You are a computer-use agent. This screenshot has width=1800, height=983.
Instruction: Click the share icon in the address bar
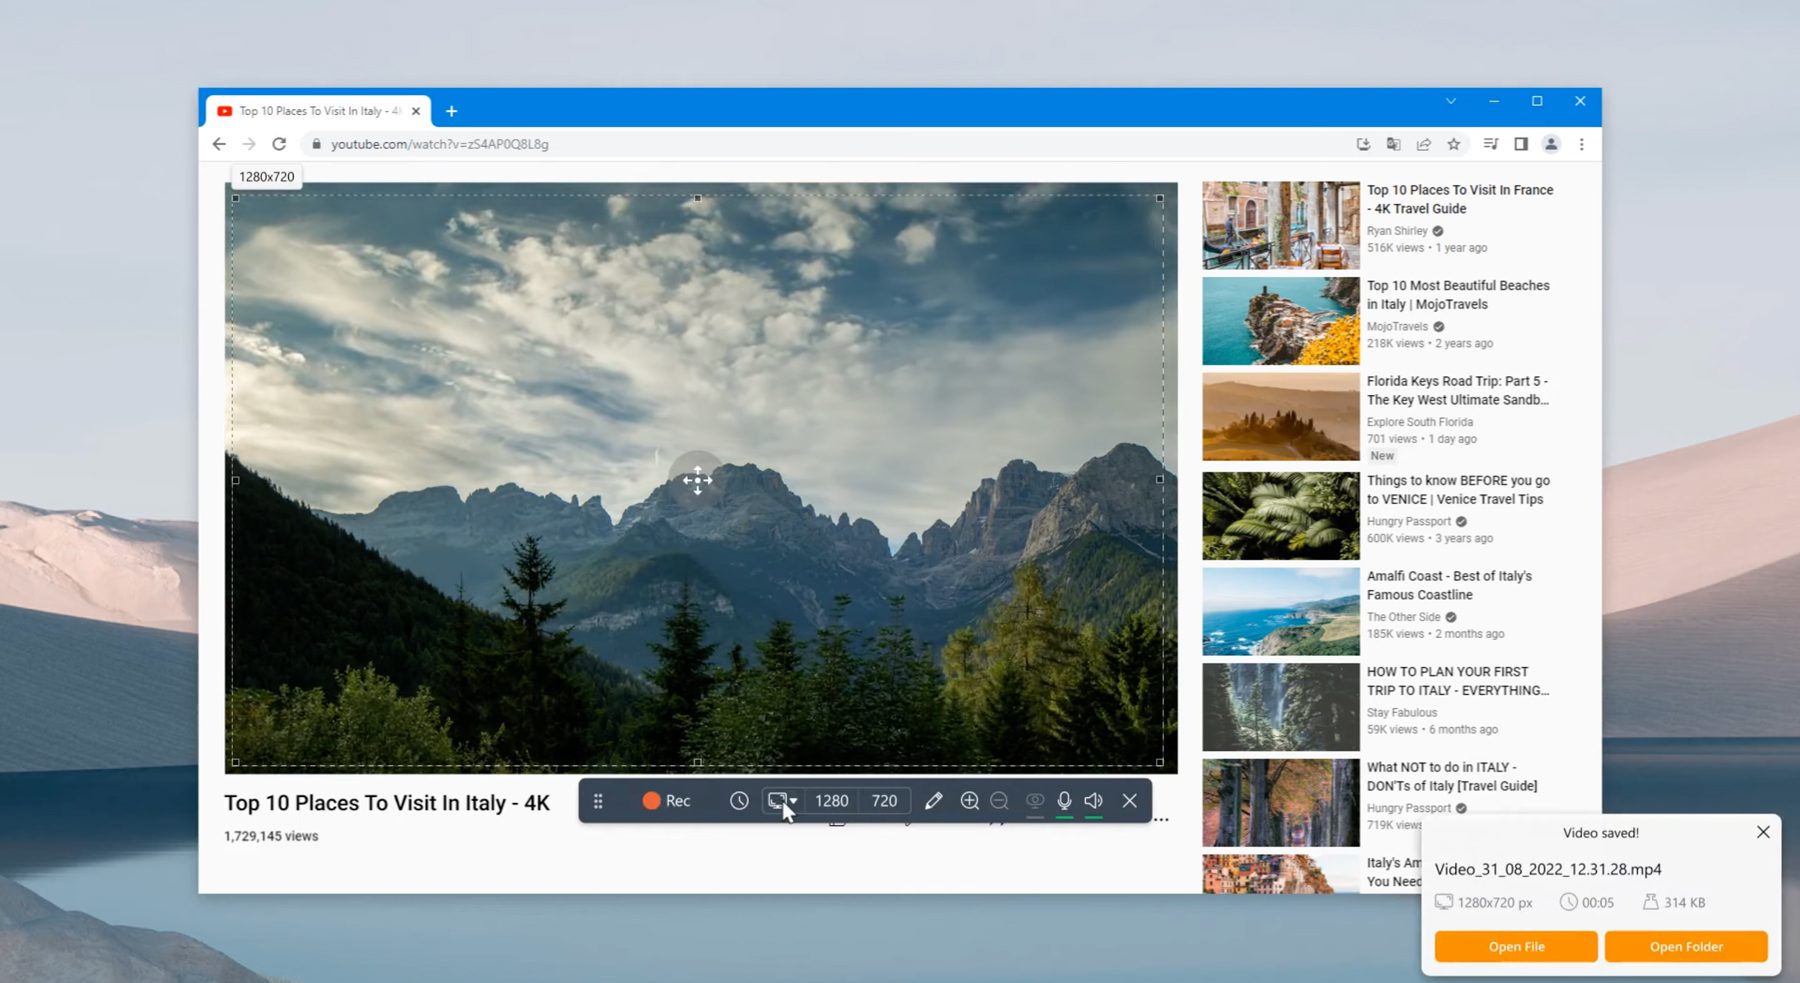click(x=1423, y=144)
